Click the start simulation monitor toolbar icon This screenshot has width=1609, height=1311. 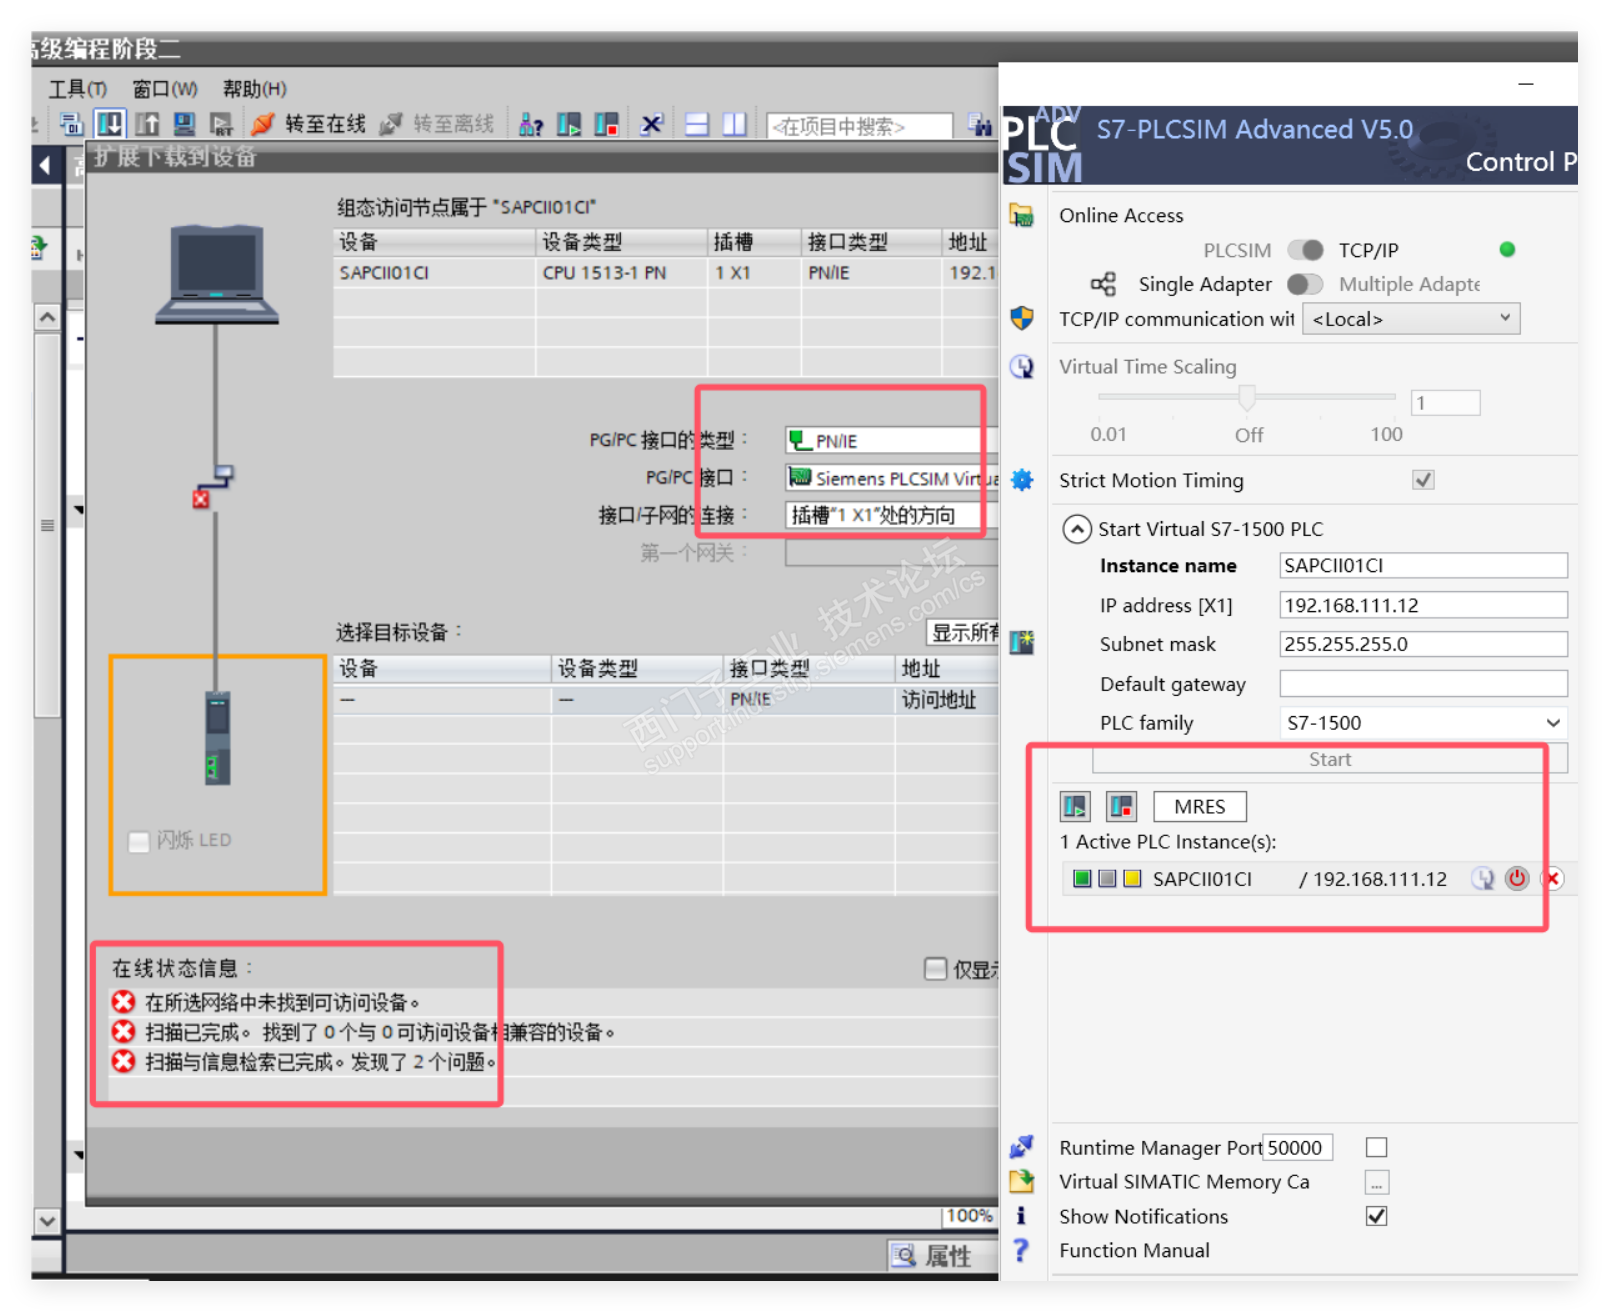(184, 124)
